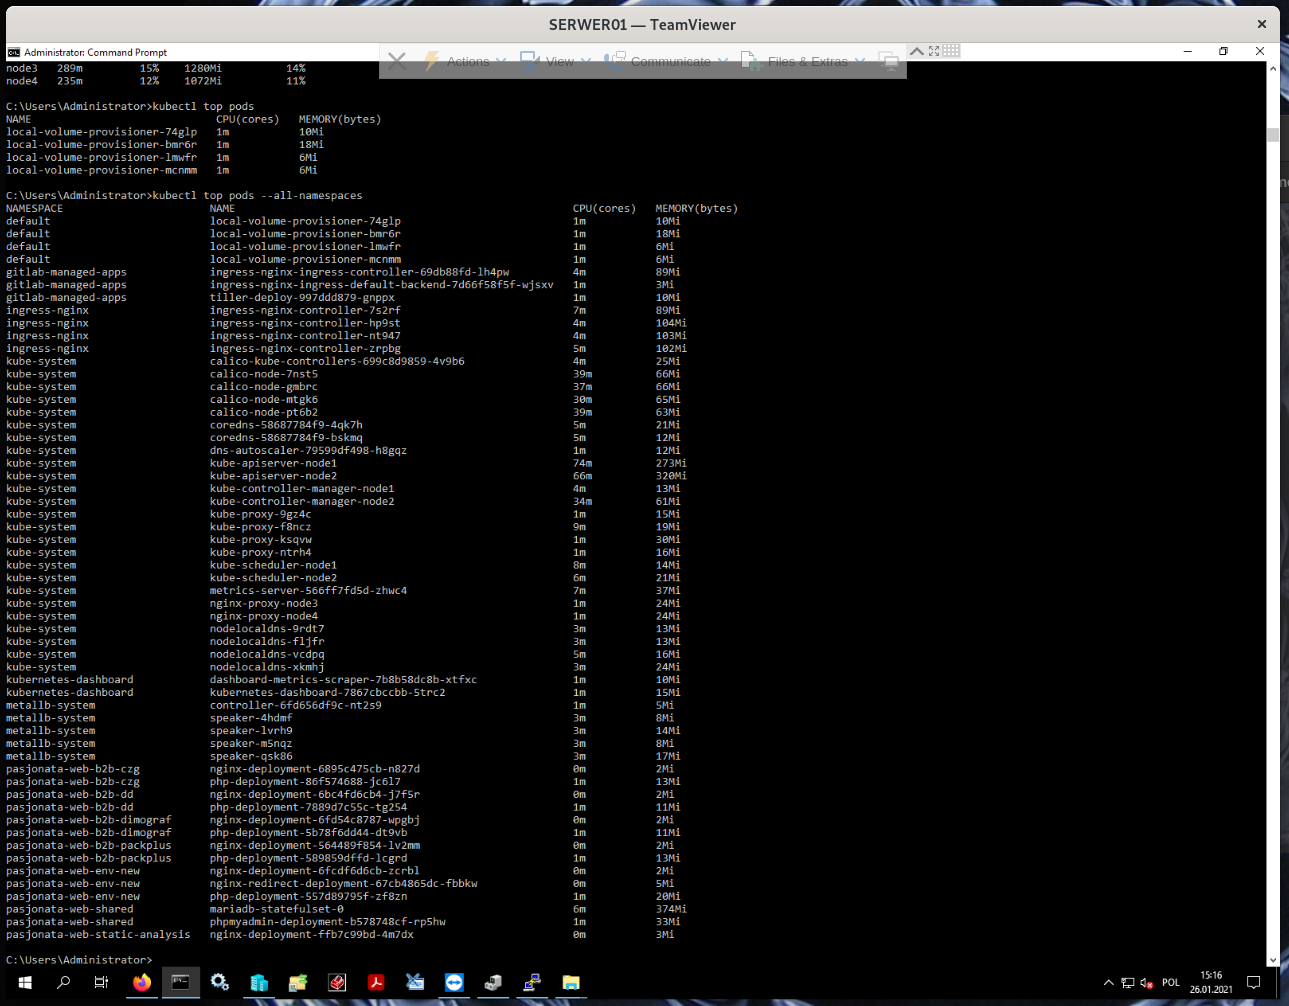Click the phpmyadmin-deployment-b578748cf-rp5hw entry
Viewport: 1289px width, 1006px height.
[327, 922]
